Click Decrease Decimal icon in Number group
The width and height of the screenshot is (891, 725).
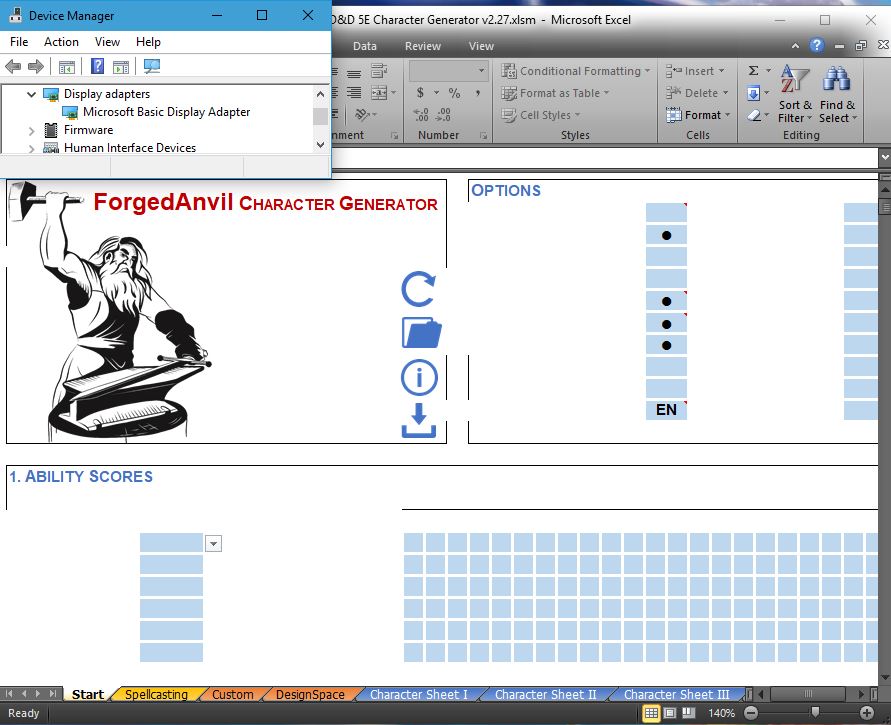[x=443, y=115]
